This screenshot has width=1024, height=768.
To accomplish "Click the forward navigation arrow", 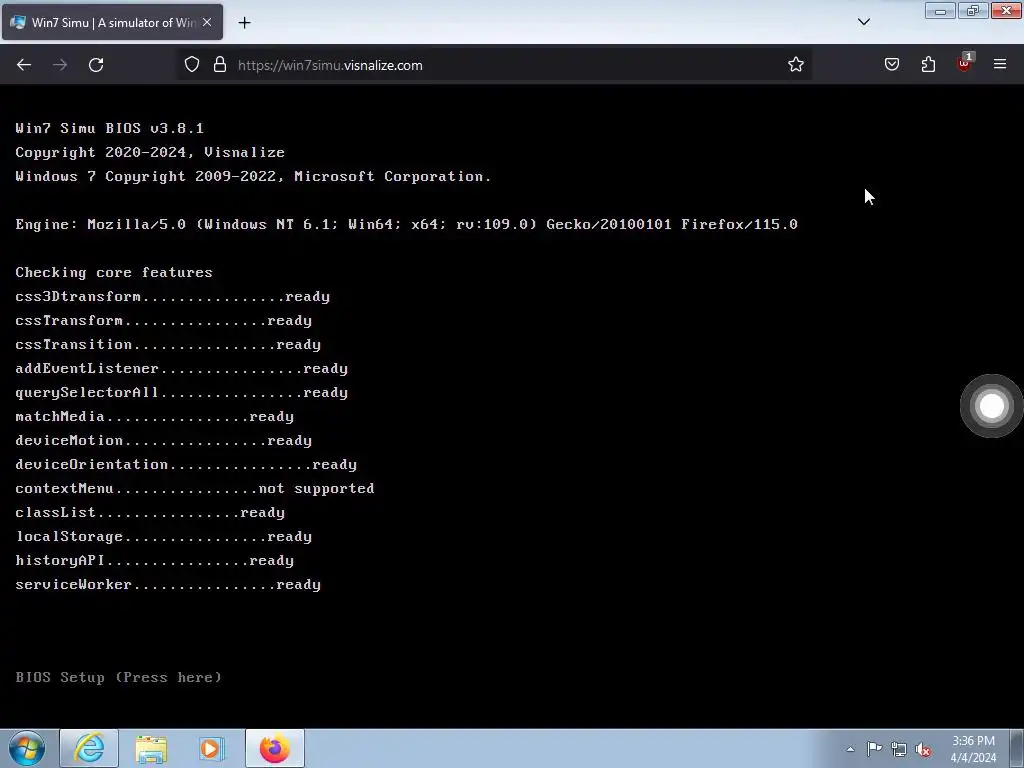I will click(60, 65).
